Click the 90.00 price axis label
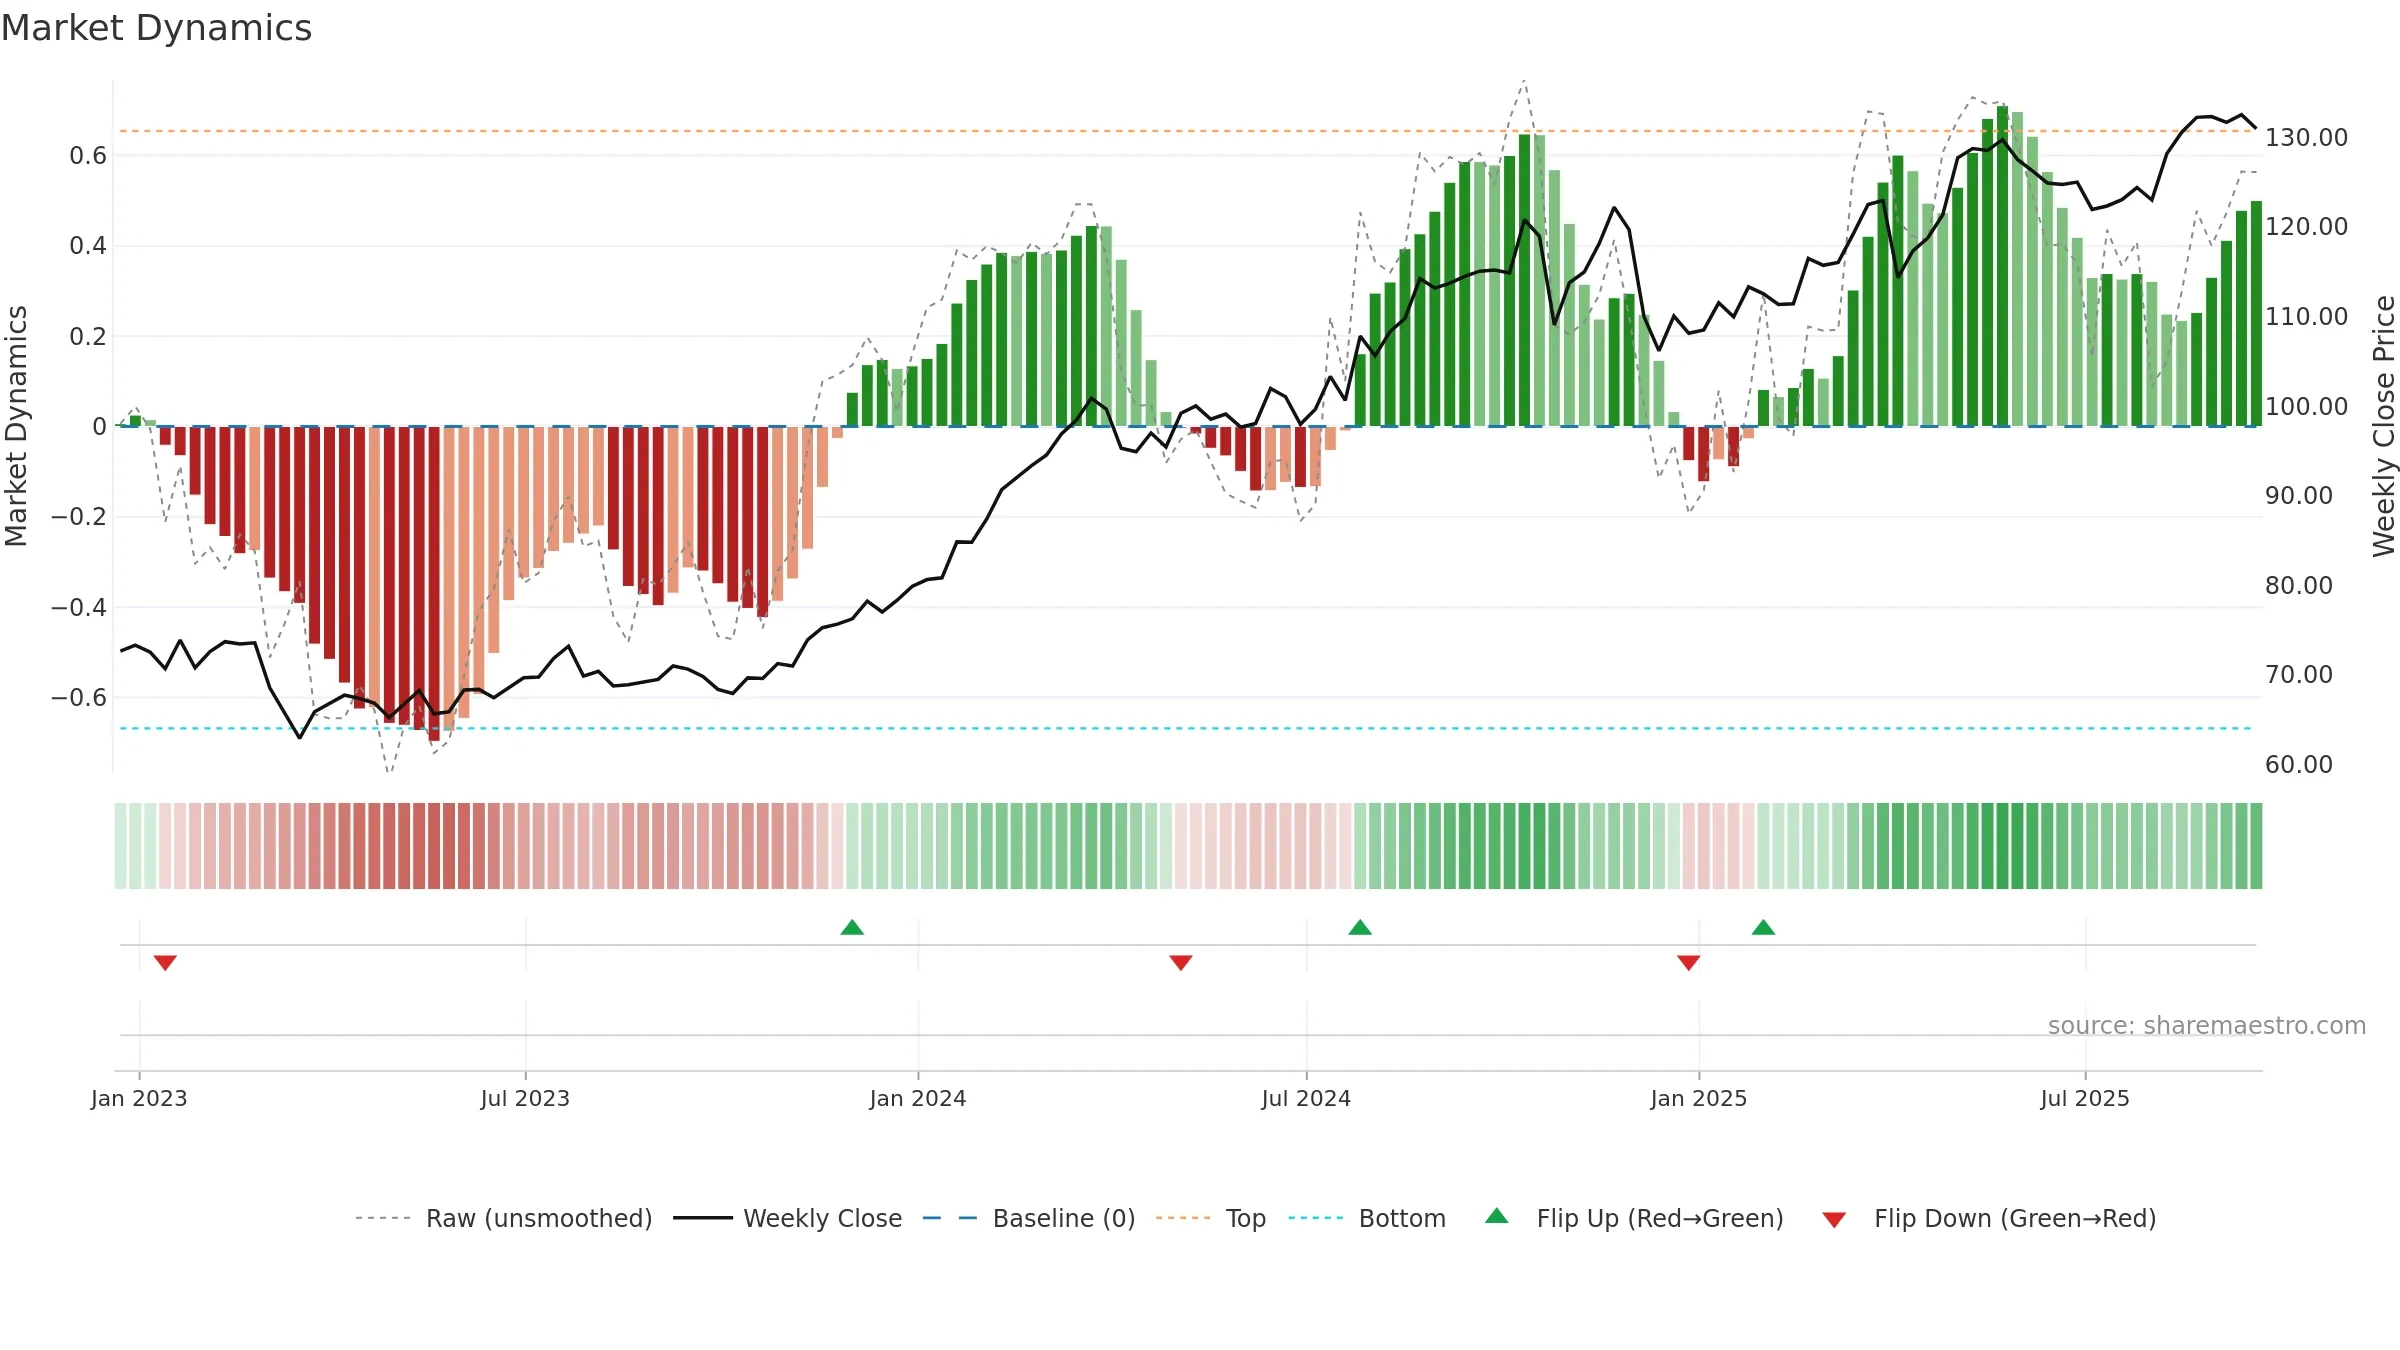This screenshot has width=2400, height=1350. click(x=2299, y=495)
